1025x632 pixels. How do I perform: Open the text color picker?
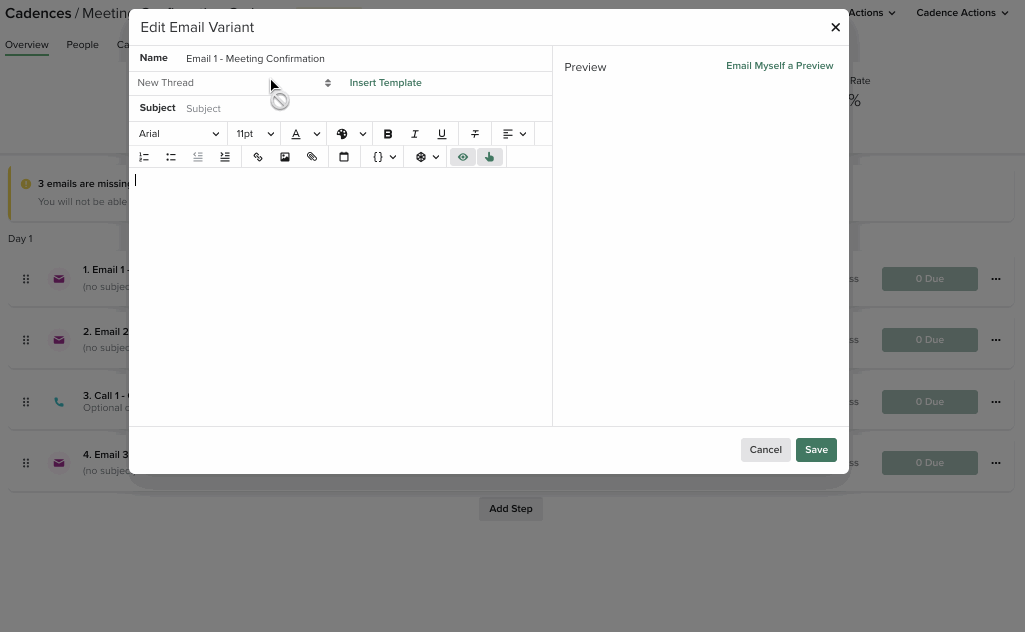click(296, 133)
